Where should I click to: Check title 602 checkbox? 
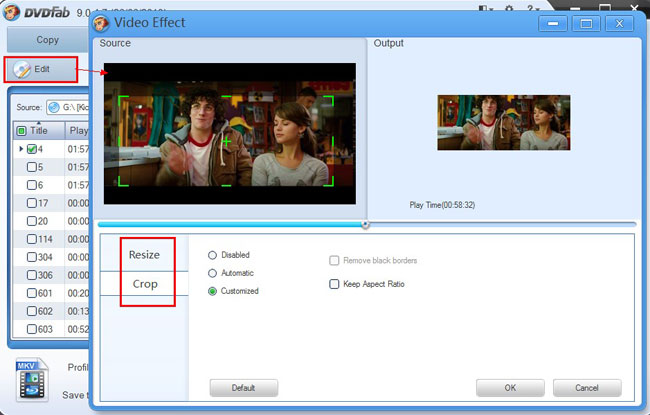click(x=32, y=311)
